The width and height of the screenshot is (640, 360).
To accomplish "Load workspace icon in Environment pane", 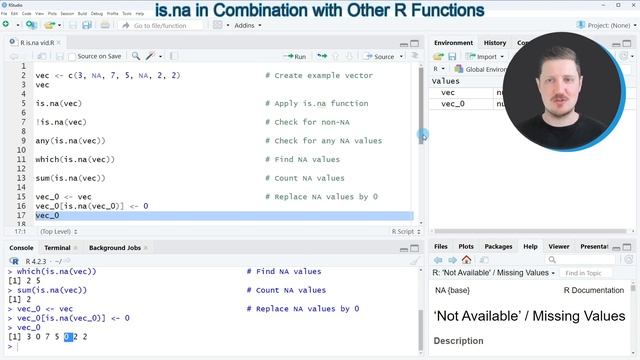I will (438, 56).
